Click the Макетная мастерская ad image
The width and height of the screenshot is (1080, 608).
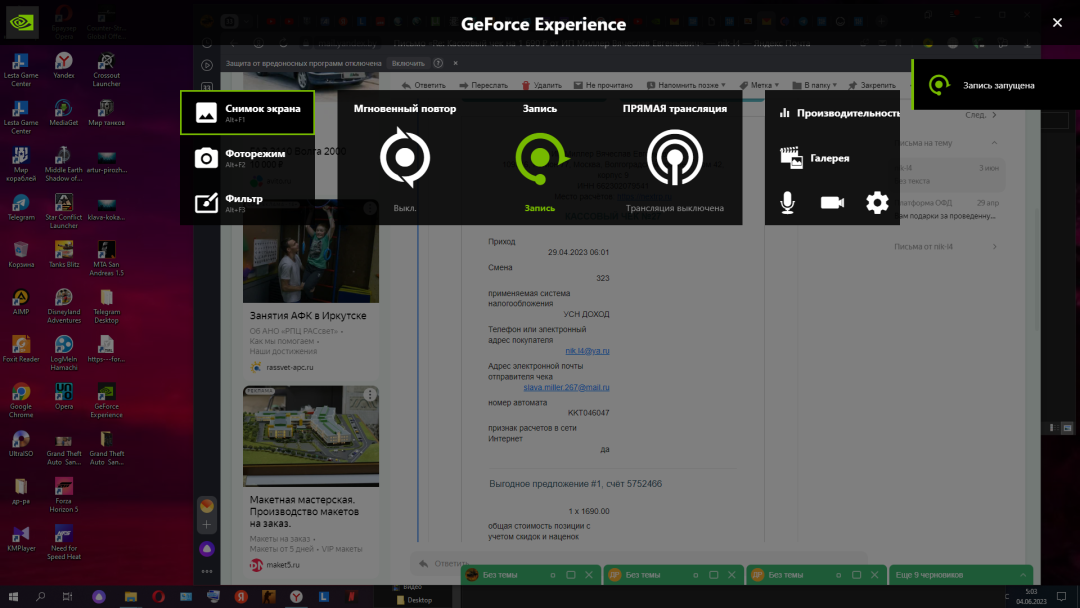click(311, 436)
